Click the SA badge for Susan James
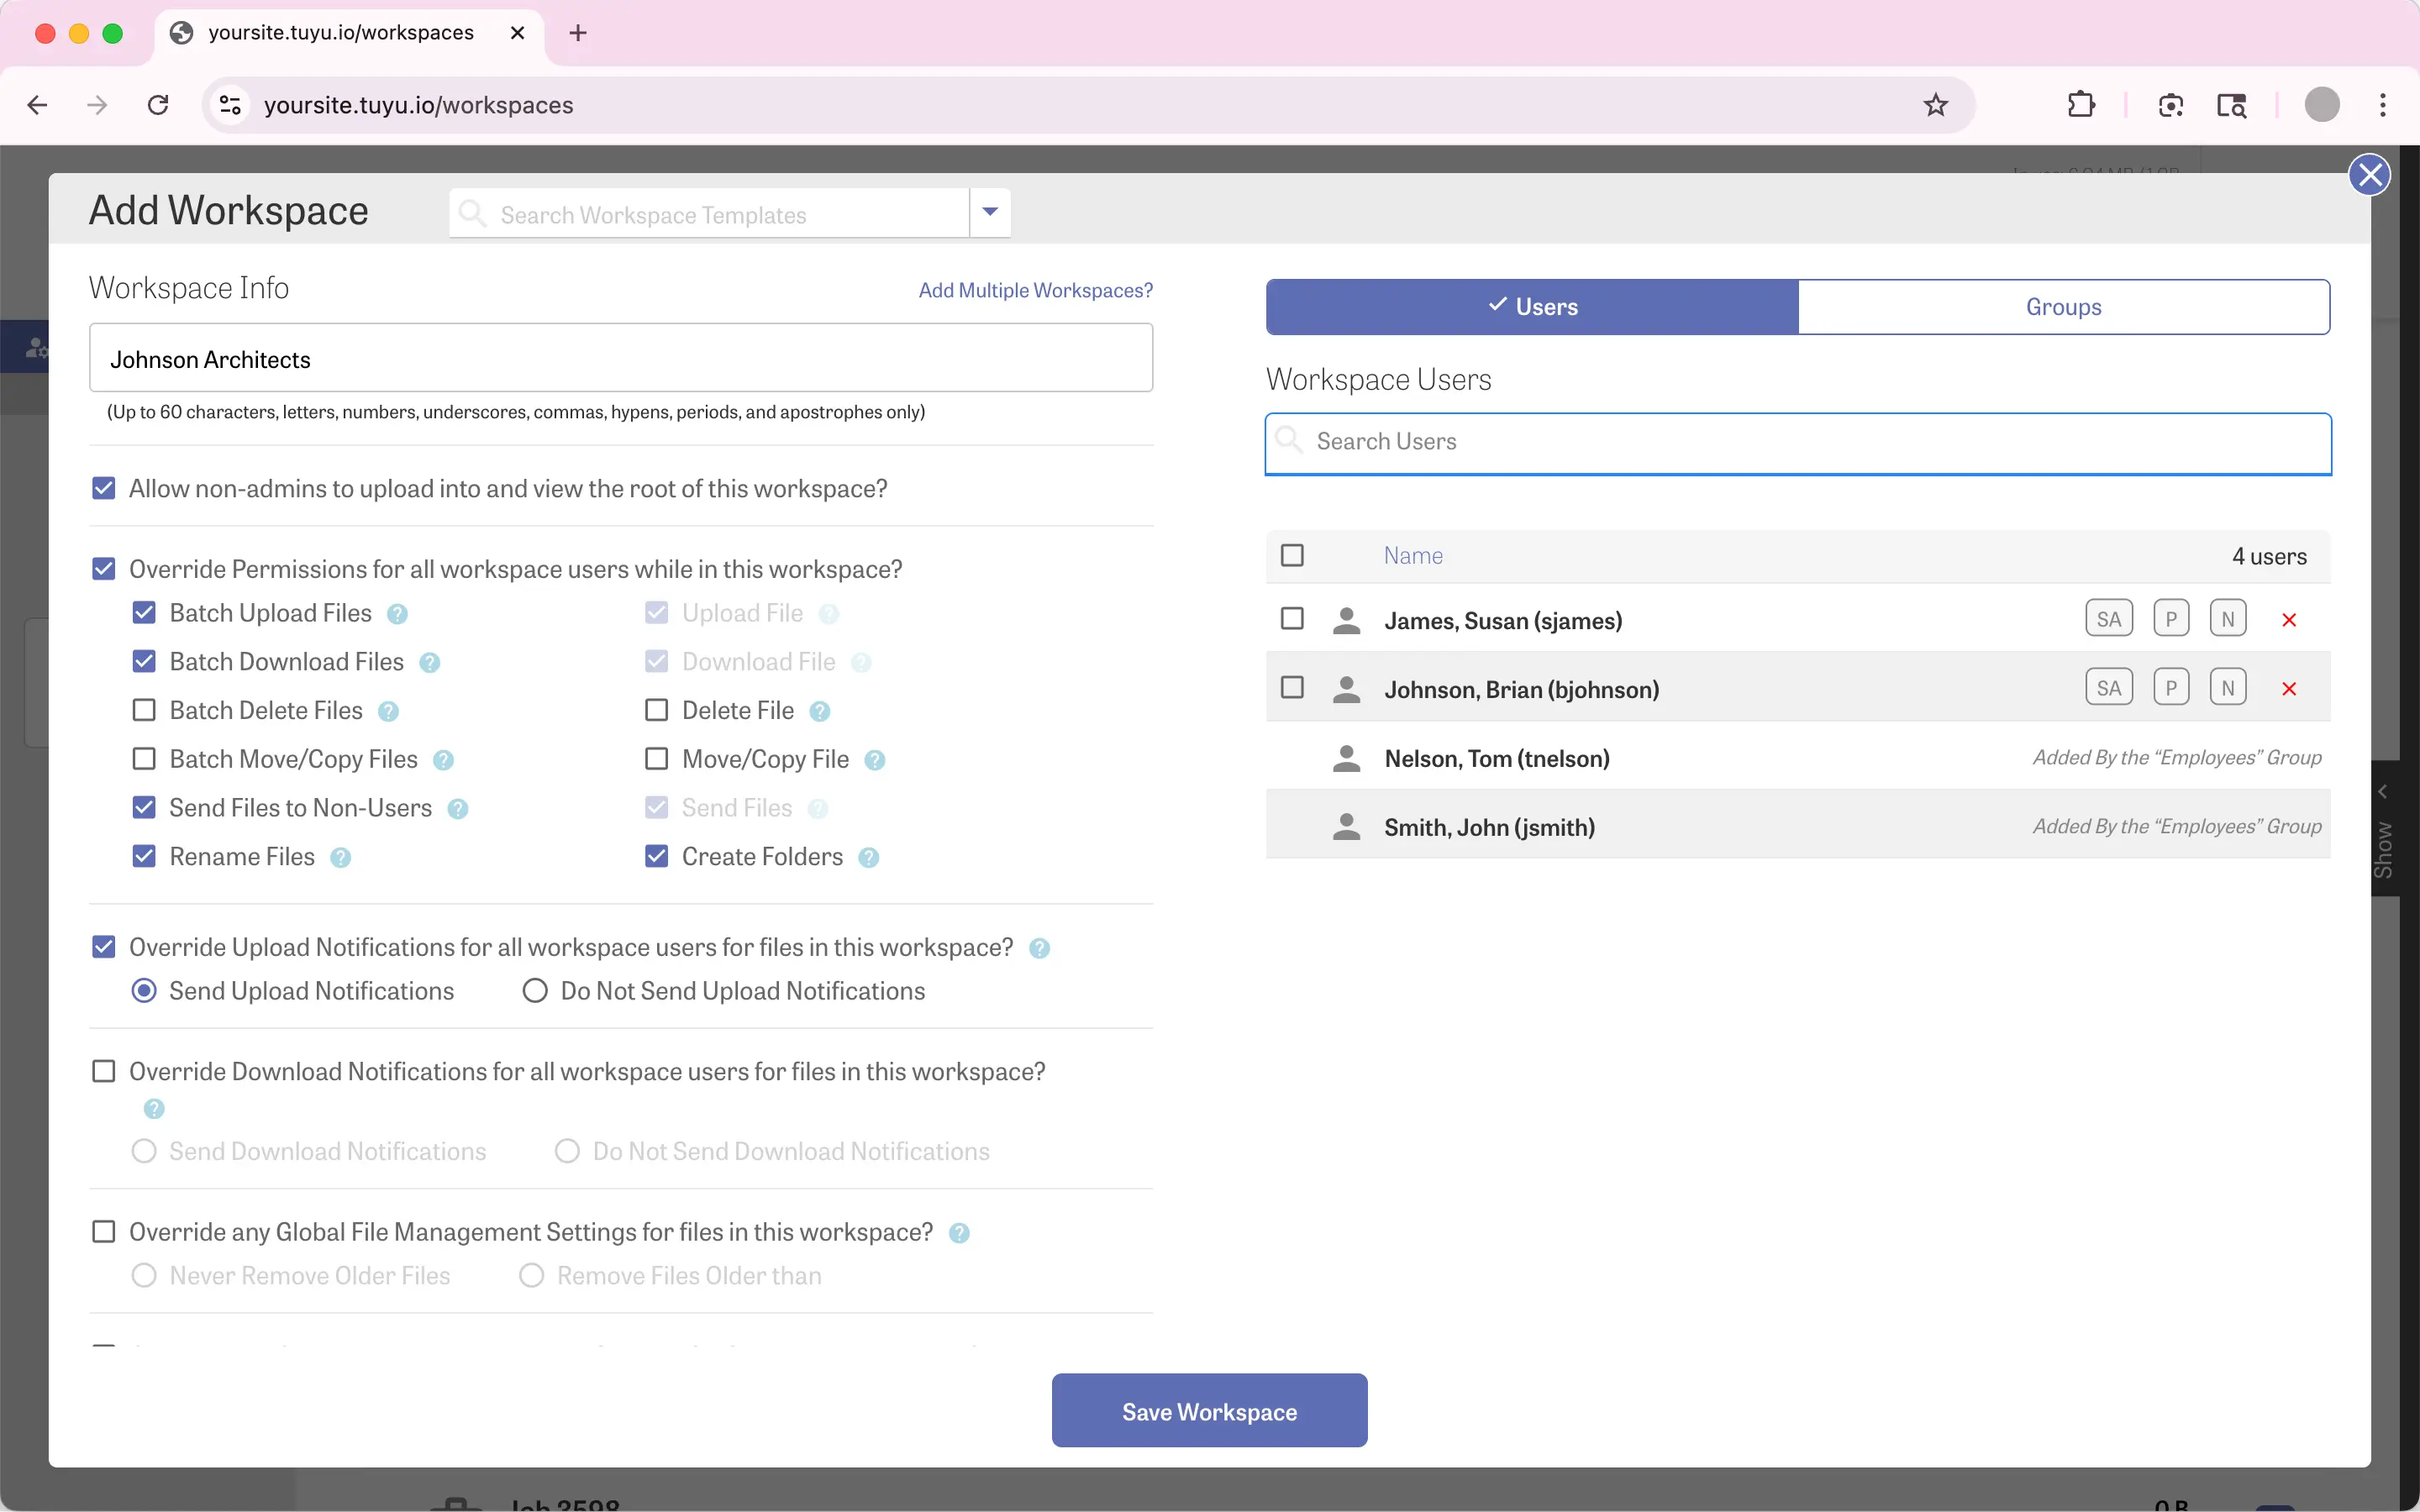This screenshot has width=2420, height=1512. pyautogui.click(x=2108, y=619)
